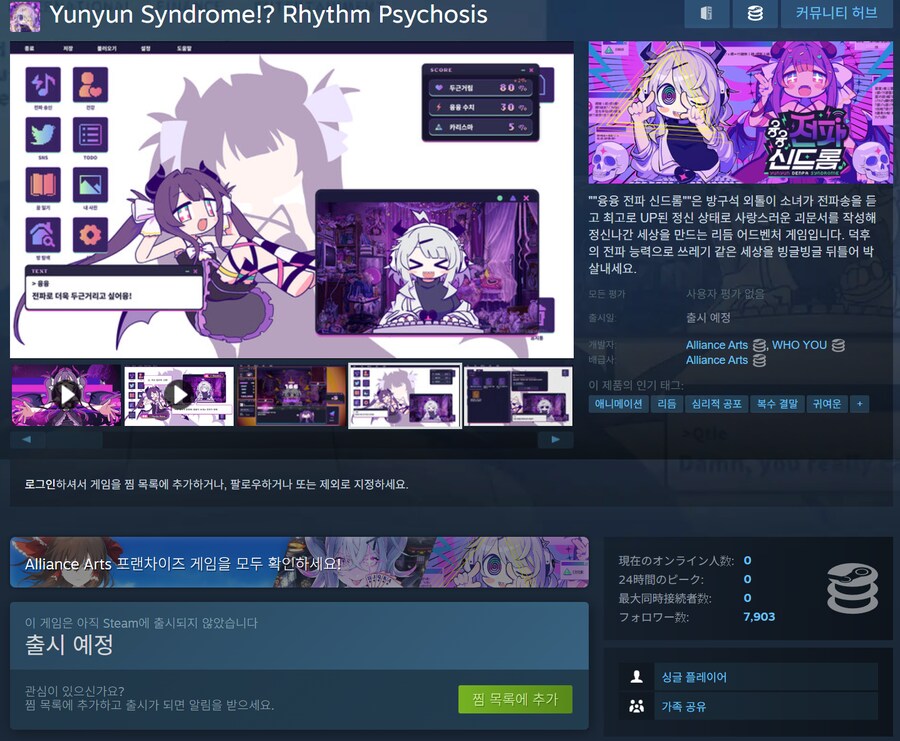Click the 로그인 link in login notice
900x741 pixels.
[x=40, y=484]
